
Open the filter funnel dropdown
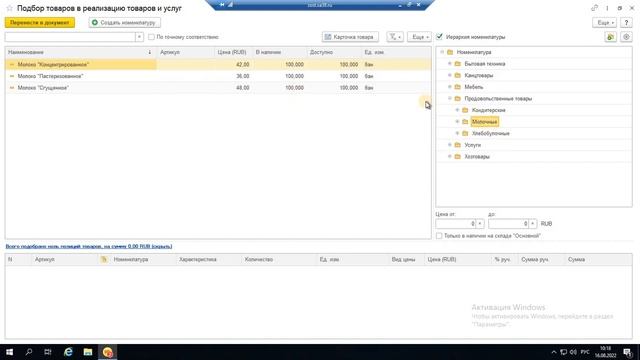(395, 37)
